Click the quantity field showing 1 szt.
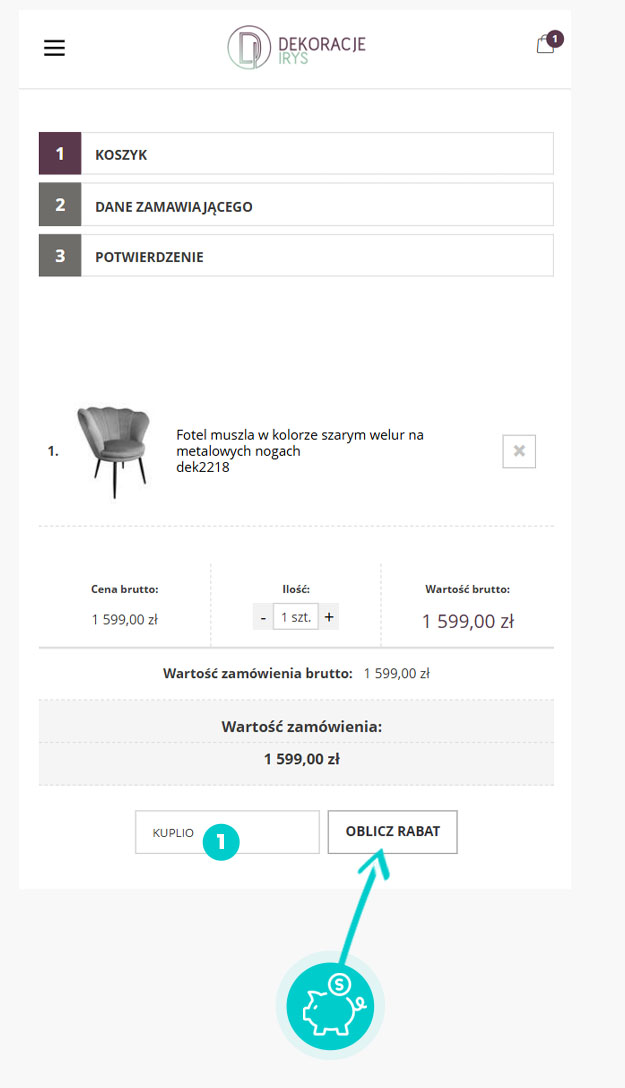The height and width of the screenshot is (1088, 625). 296,617
